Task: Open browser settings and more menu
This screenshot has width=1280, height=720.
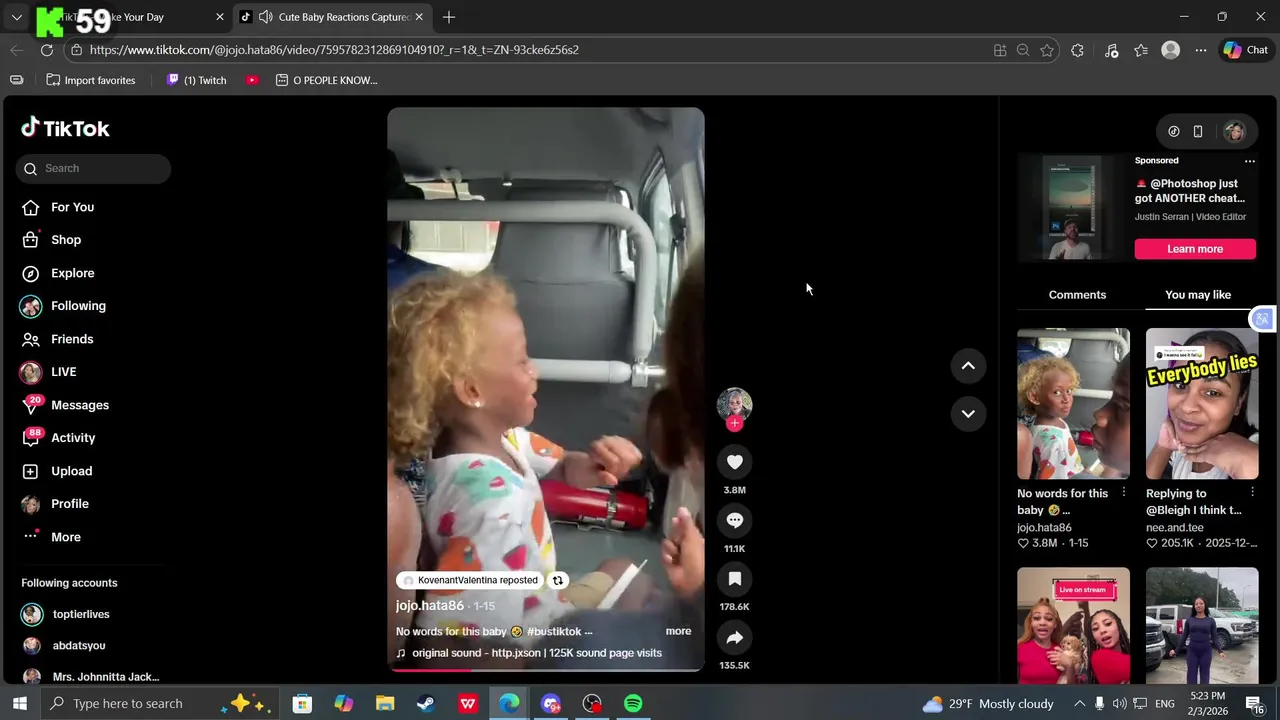Action: [x=1201, y=50]
